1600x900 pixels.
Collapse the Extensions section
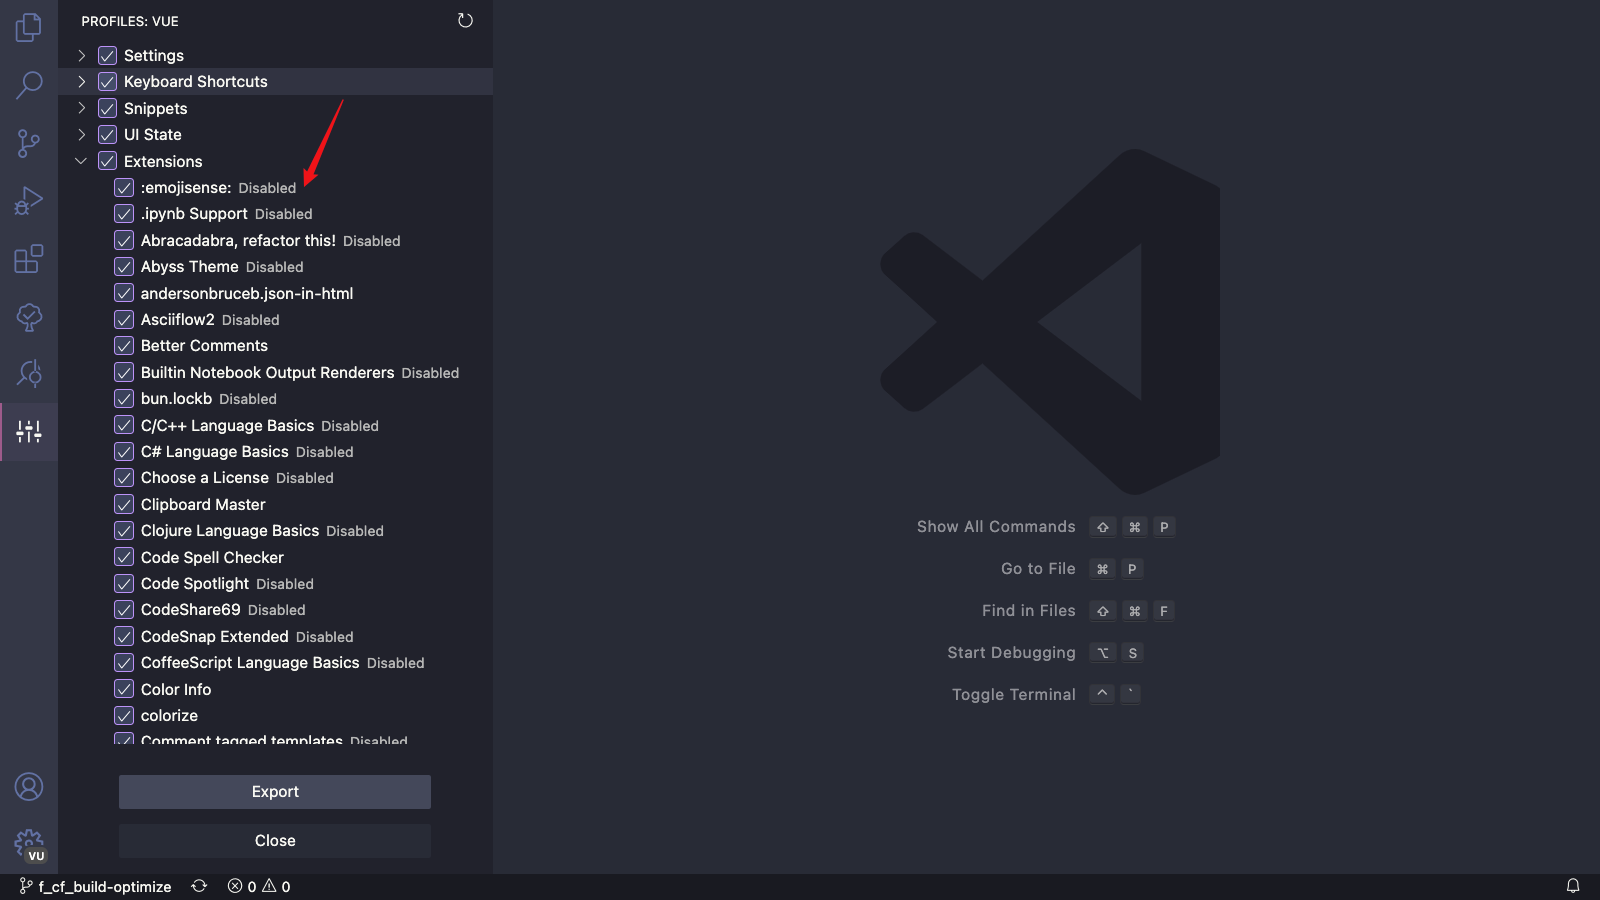pos(81,160)
